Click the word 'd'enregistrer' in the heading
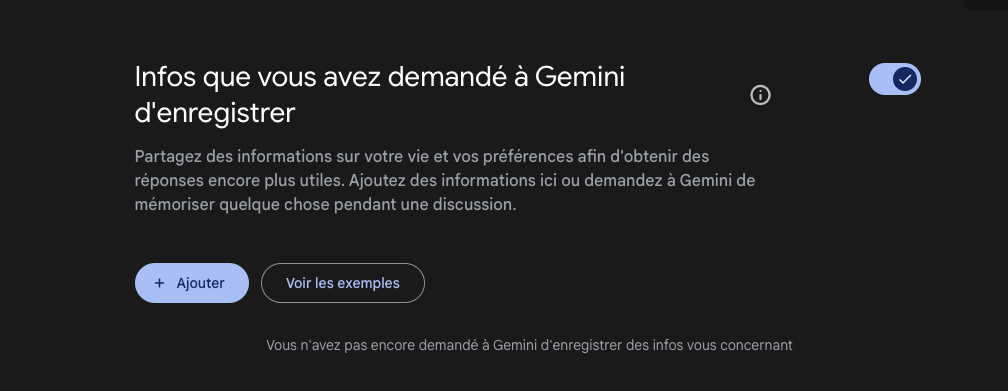This screenshot has width=1008, height=391. pyautogui.click(x=215, y=113)
